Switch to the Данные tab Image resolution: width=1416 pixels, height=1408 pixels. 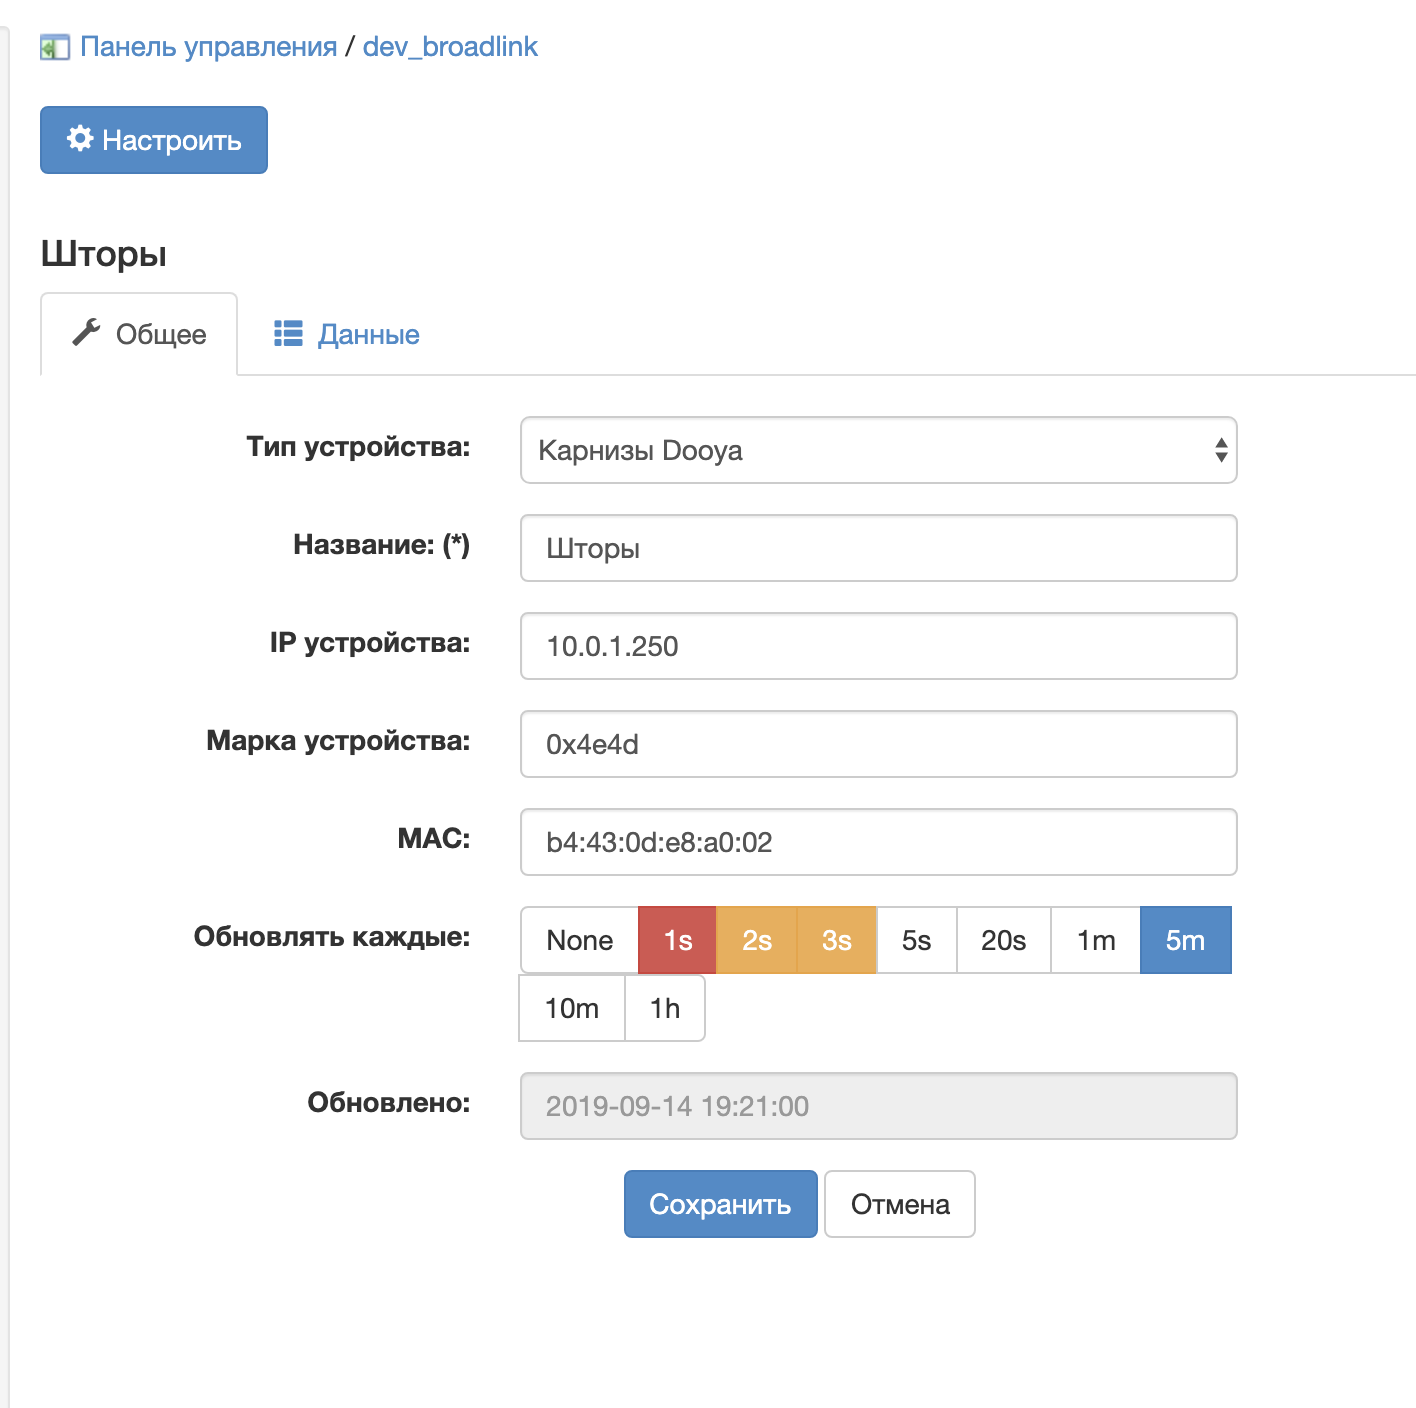(367, 333)
